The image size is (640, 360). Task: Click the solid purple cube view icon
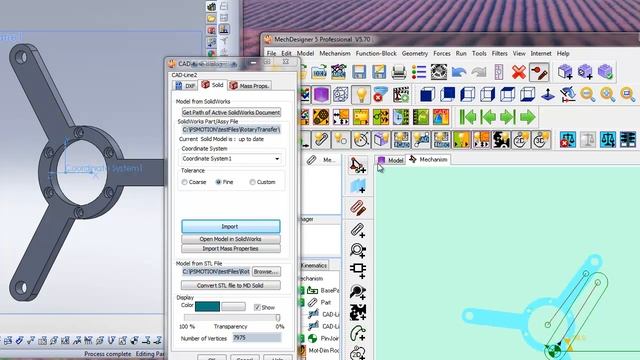click(x=321, y=95)
